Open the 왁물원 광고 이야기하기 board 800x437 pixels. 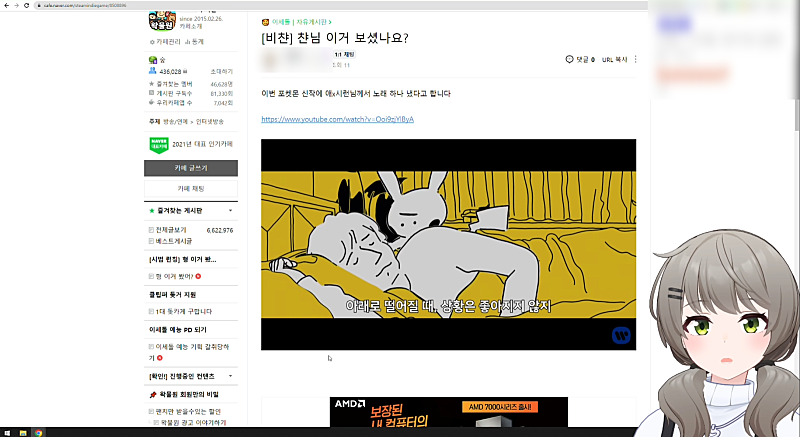tap(193, 423)
